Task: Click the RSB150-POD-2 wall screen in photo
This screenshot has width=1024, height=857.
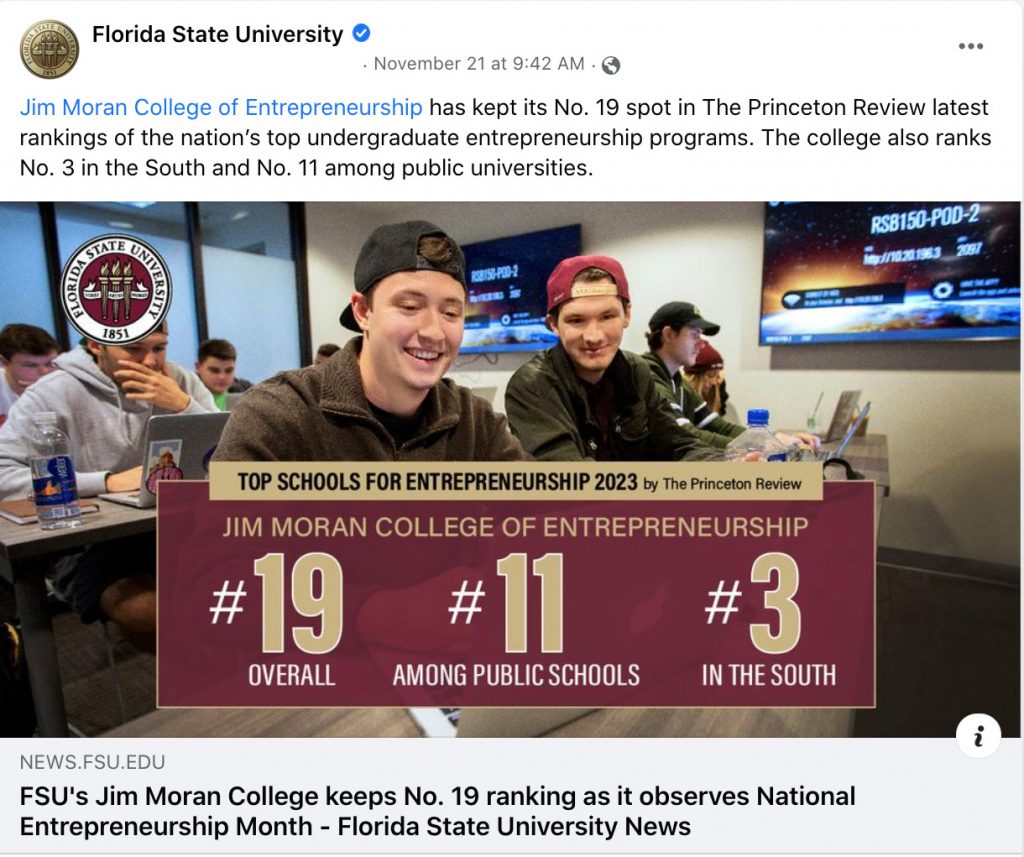Action: tap(891, 272)
